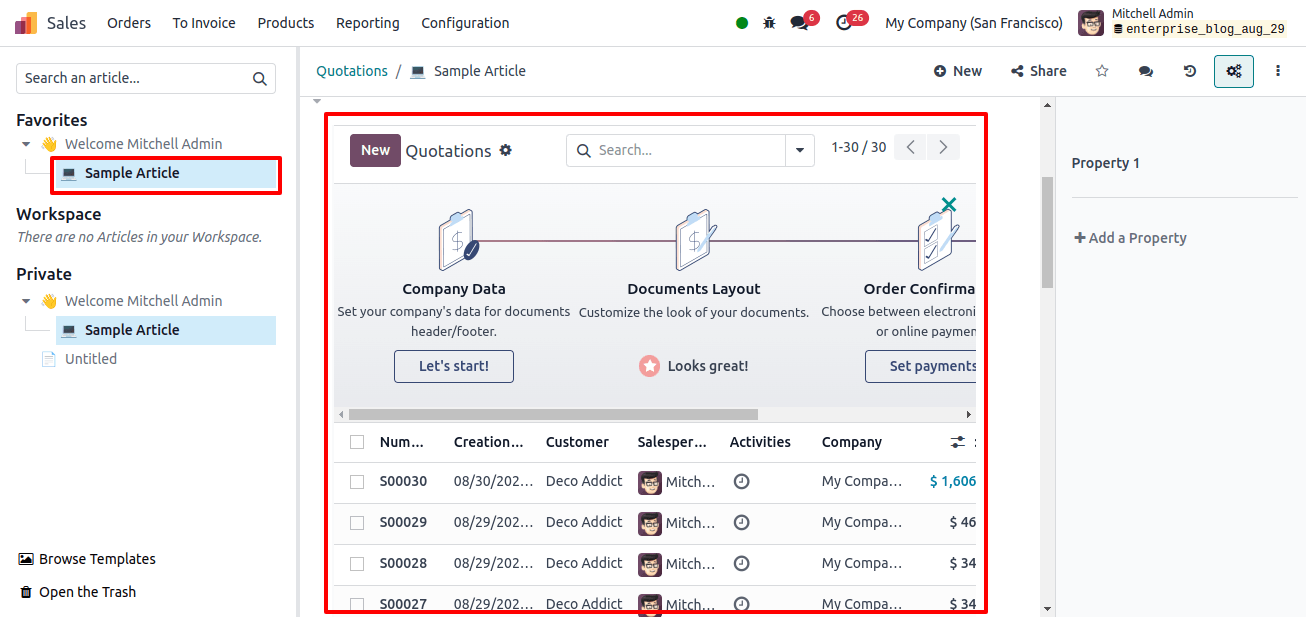Collapse Welcome Mitchell Admin under Private
The height and width of the screenshot is (617, 1306).
[26, 301]
